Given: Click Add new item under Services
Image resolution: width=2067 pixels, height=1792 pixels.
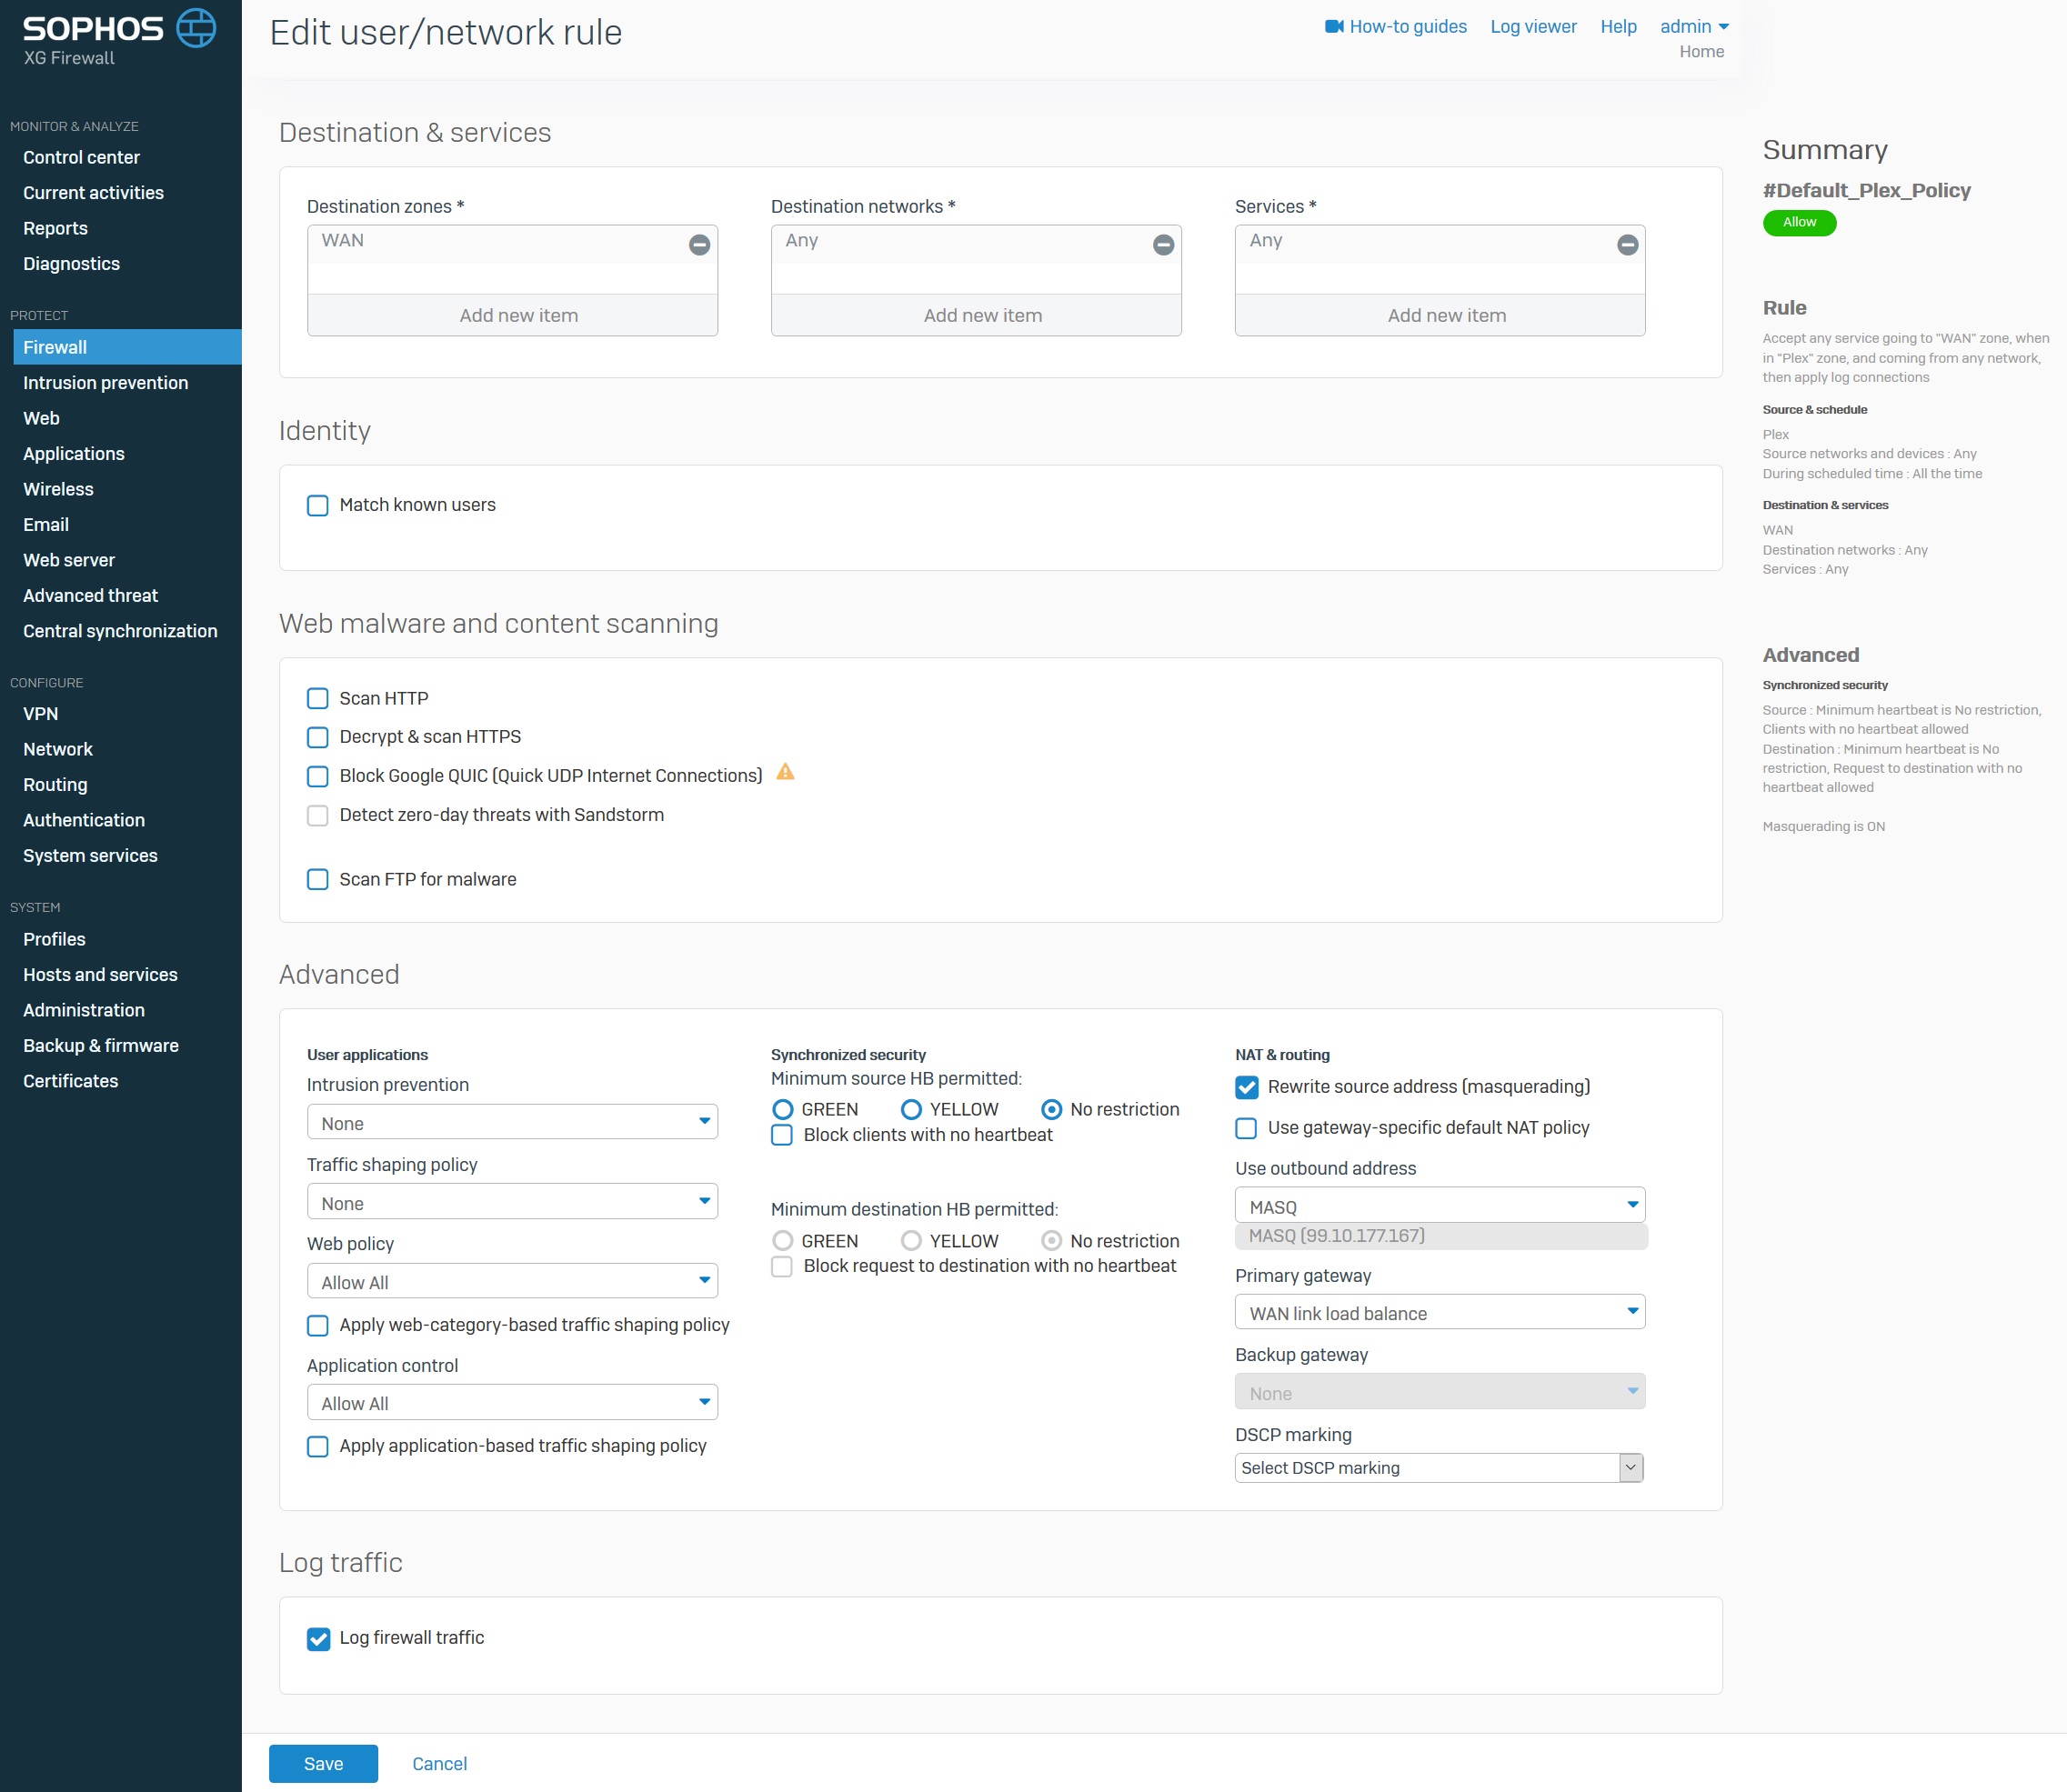Looking at the screenshot, I should (x=1445, y=315).
